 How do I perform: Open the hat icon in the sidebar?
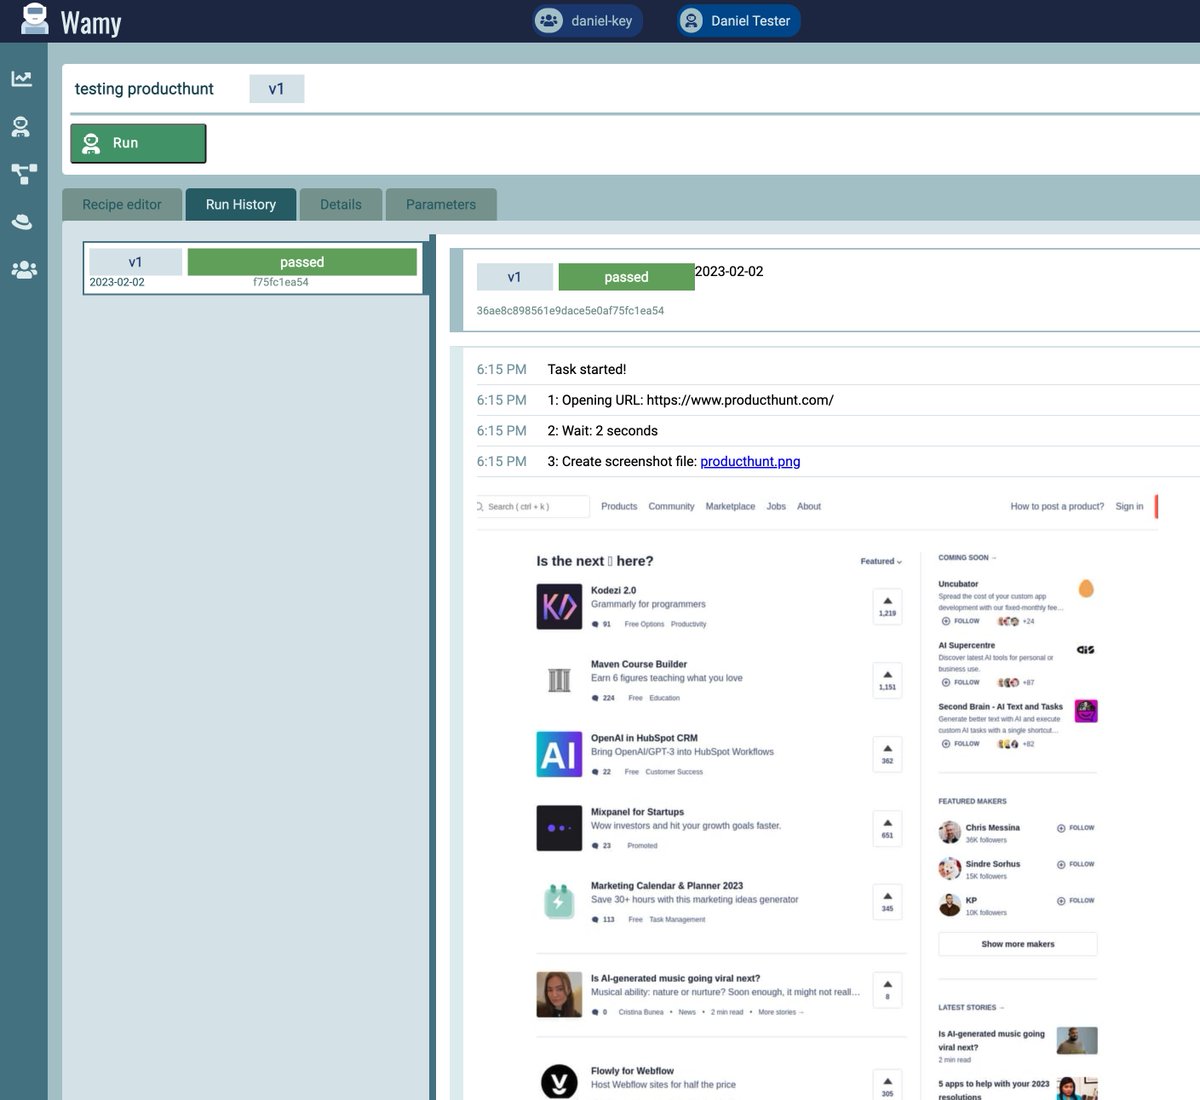(22, 222)
